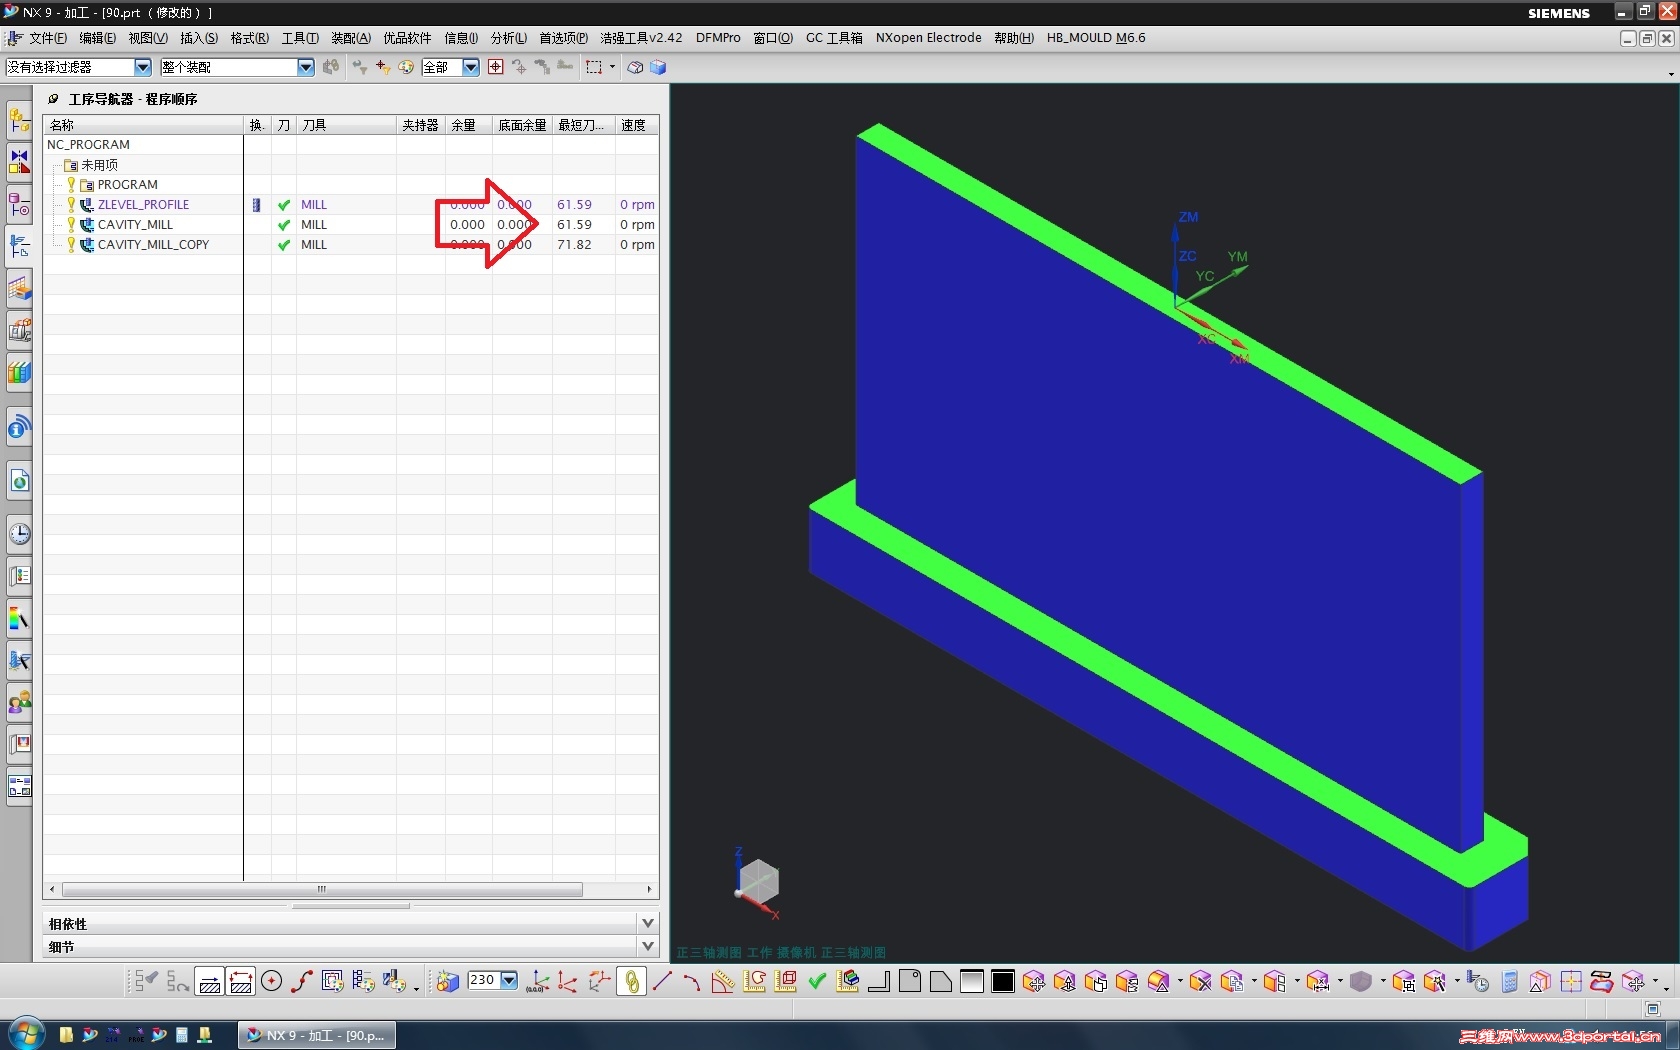Click the 名称 column header
Viewport: 1680px width, 1050px height.
144,125
